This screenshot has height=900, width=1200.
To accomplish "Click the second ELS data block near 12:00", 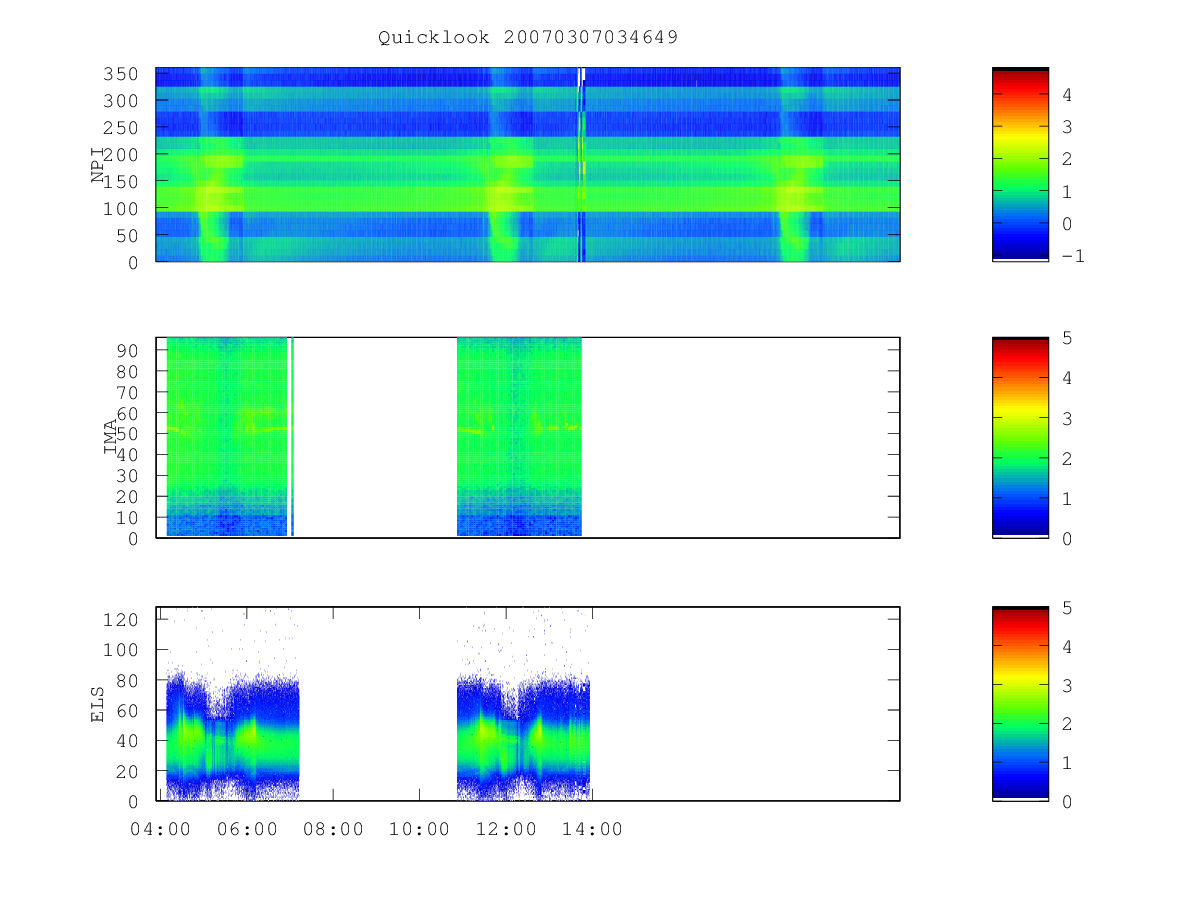I will (x=523, y=737).
